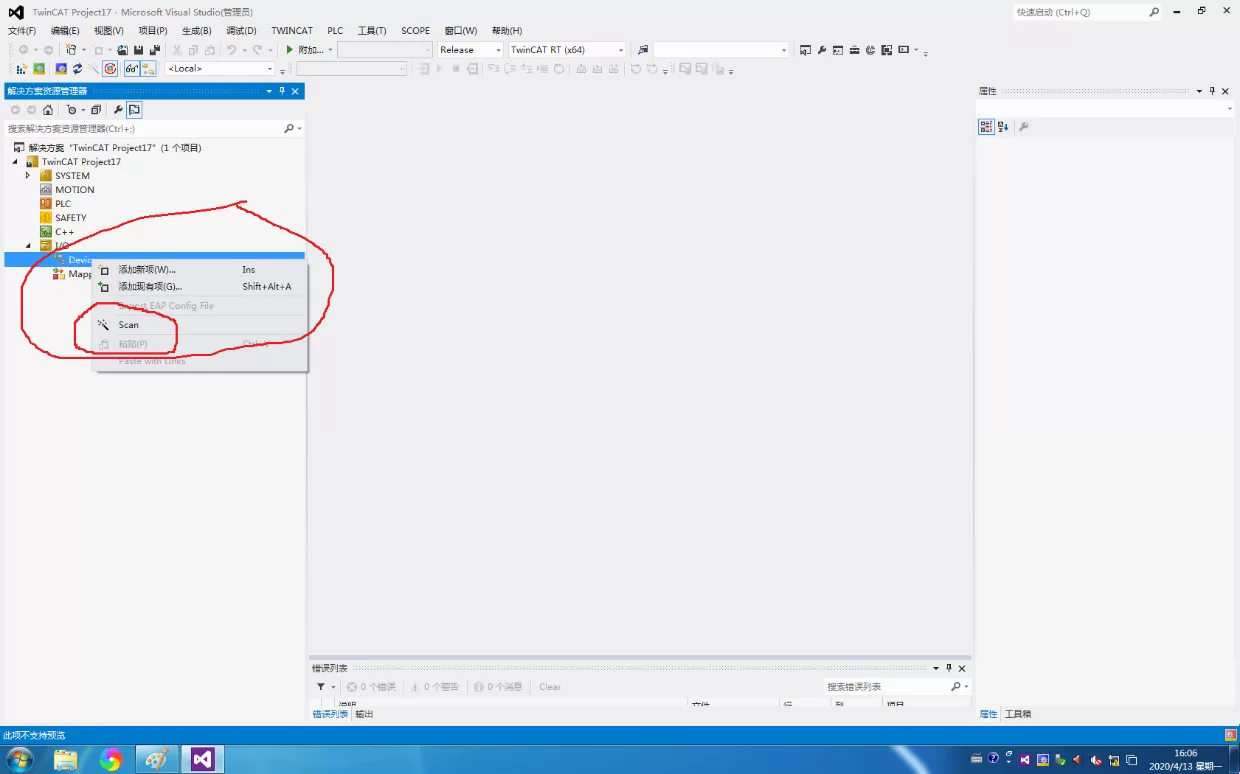1240x774 pixels.
Task: Select the PLC tree item
Action: [63, 204]
